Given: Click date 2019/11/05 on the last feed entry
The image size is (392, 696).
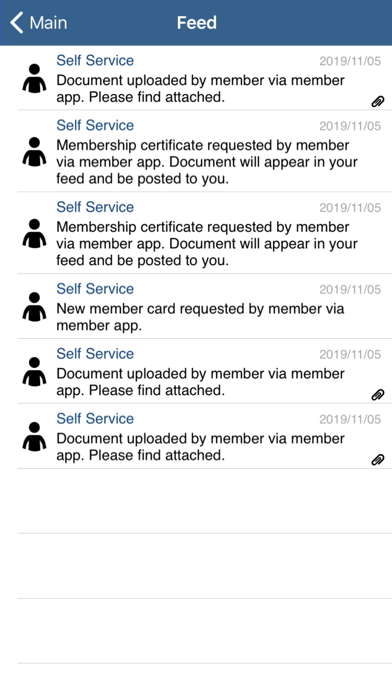Looking at the screenshot, I should click(x=350, y=419).
